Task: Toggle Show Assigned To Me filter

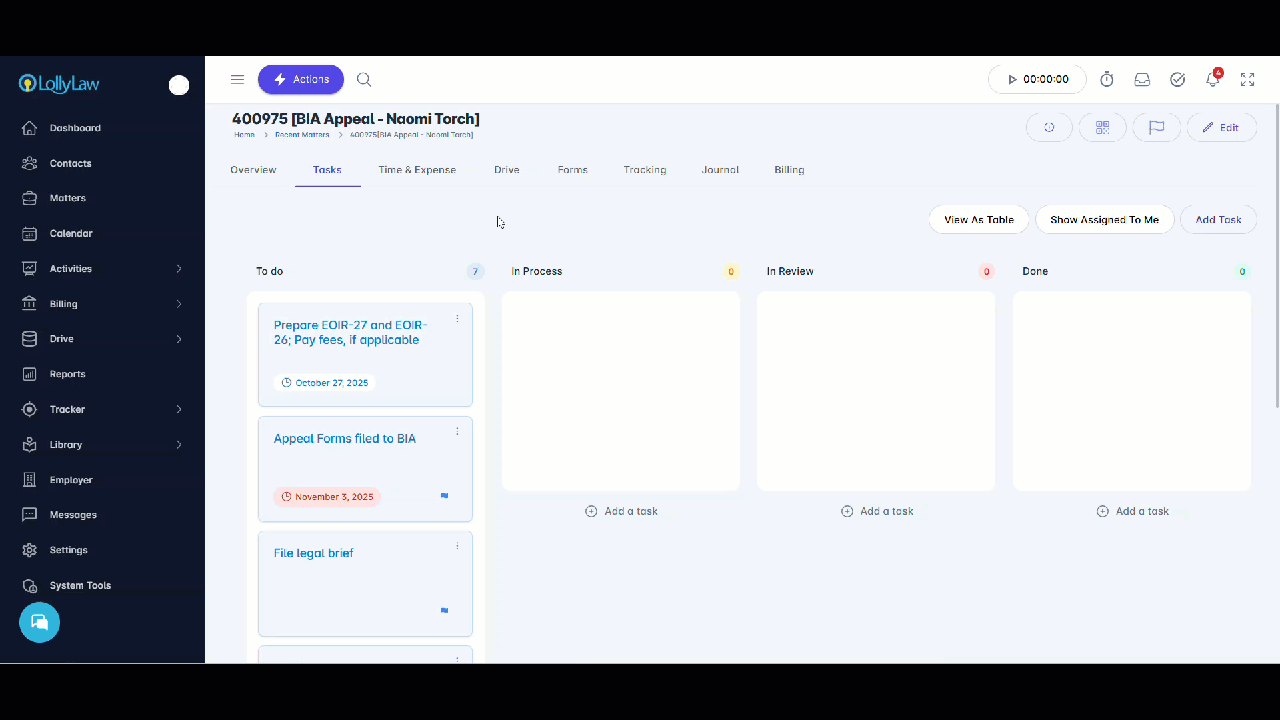Action: point(1104,220)
